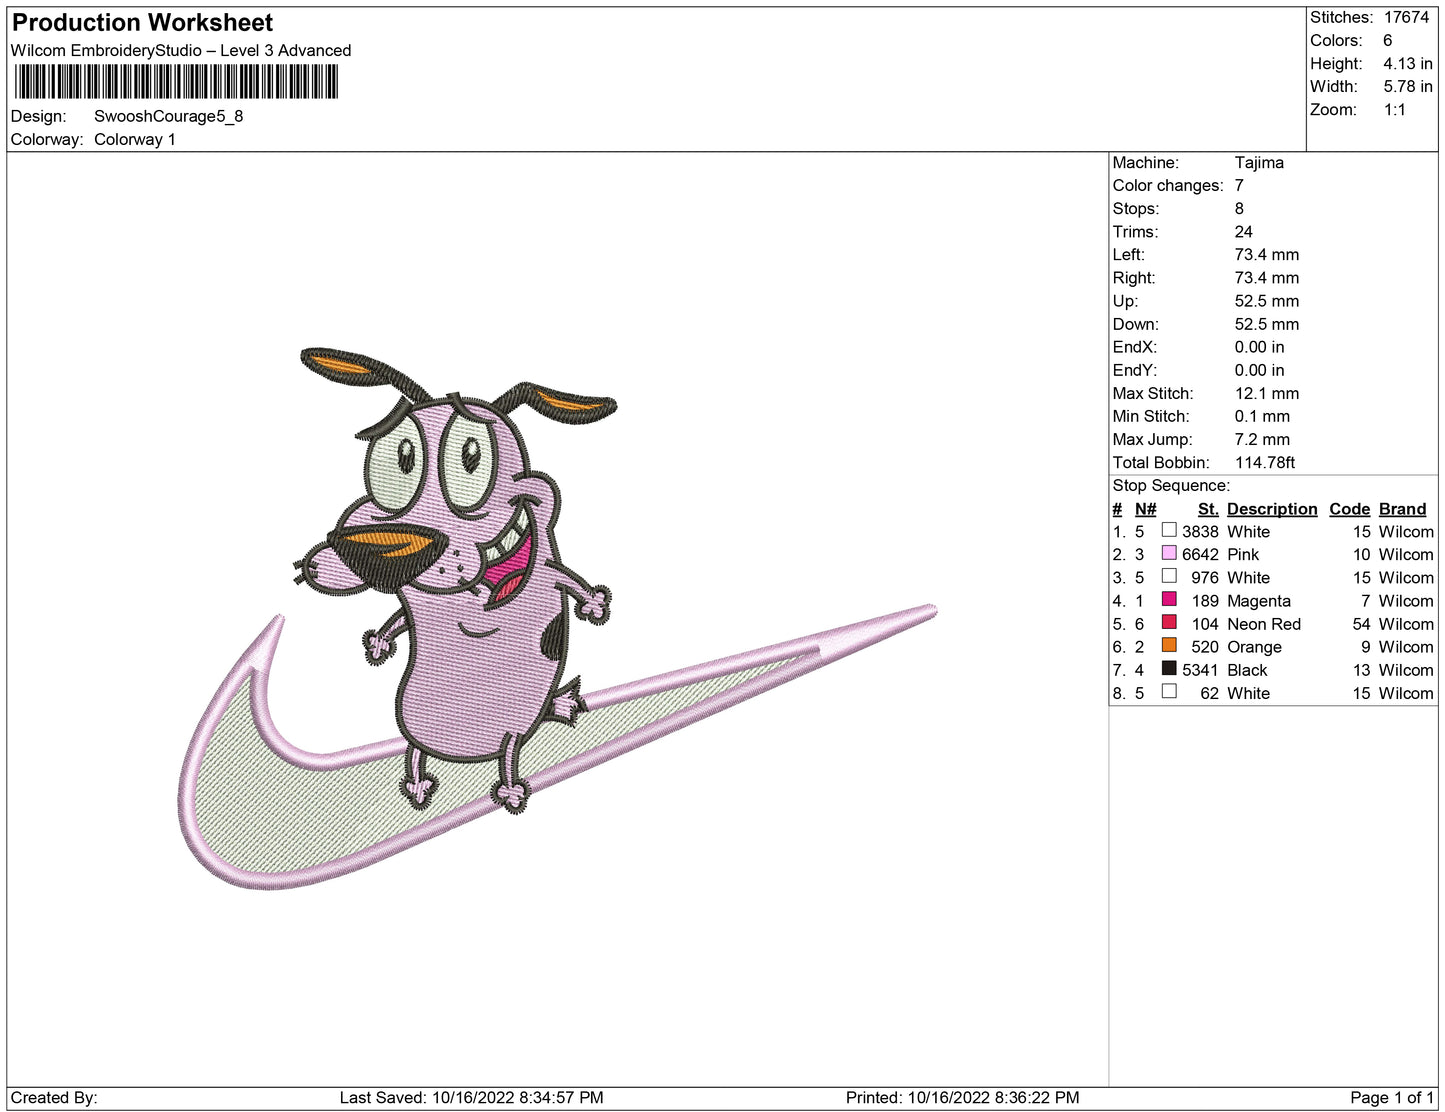Screen dimensions: 1445x1112
Task: Click the orange swatch in the 520 row
Action: (x=1169, y=645)
